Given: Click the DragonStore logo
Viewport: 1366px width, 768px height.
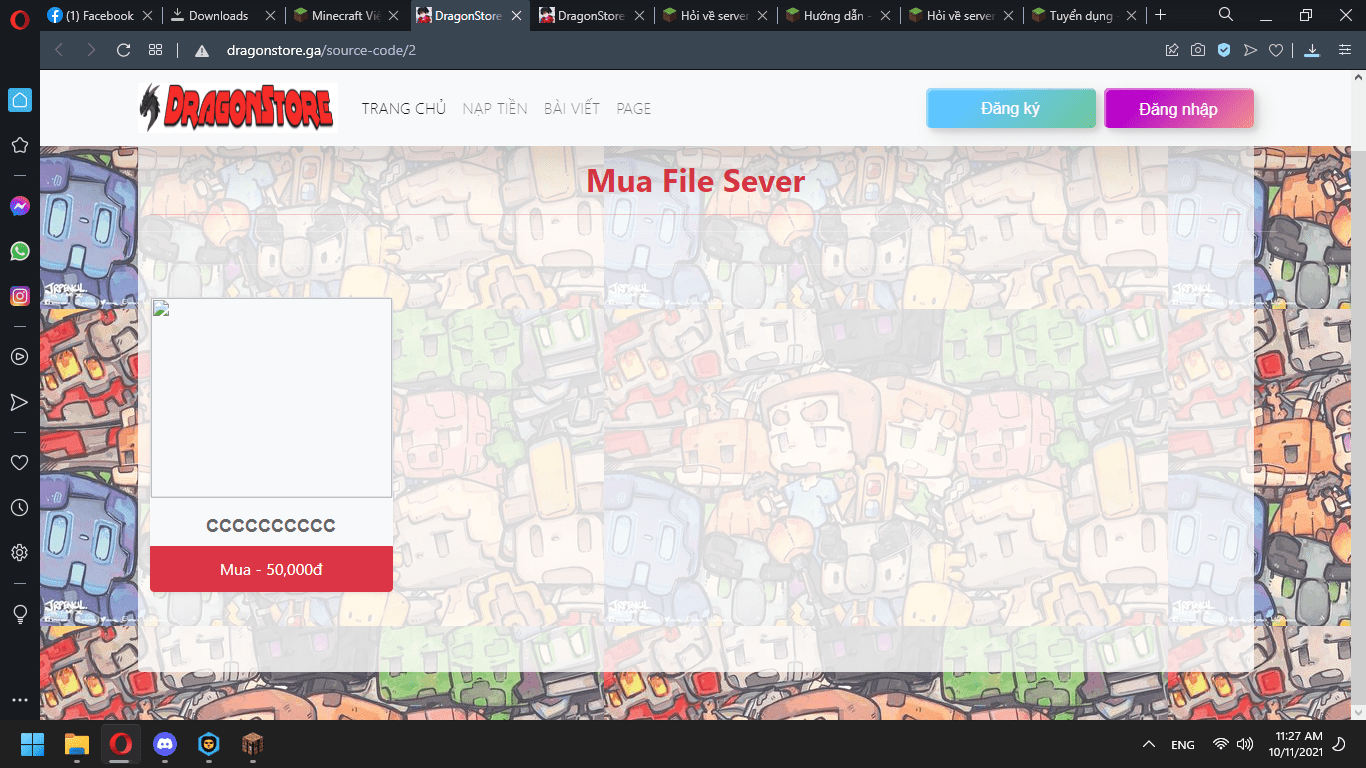Looking at the screenshot, I should coord(238,108).
